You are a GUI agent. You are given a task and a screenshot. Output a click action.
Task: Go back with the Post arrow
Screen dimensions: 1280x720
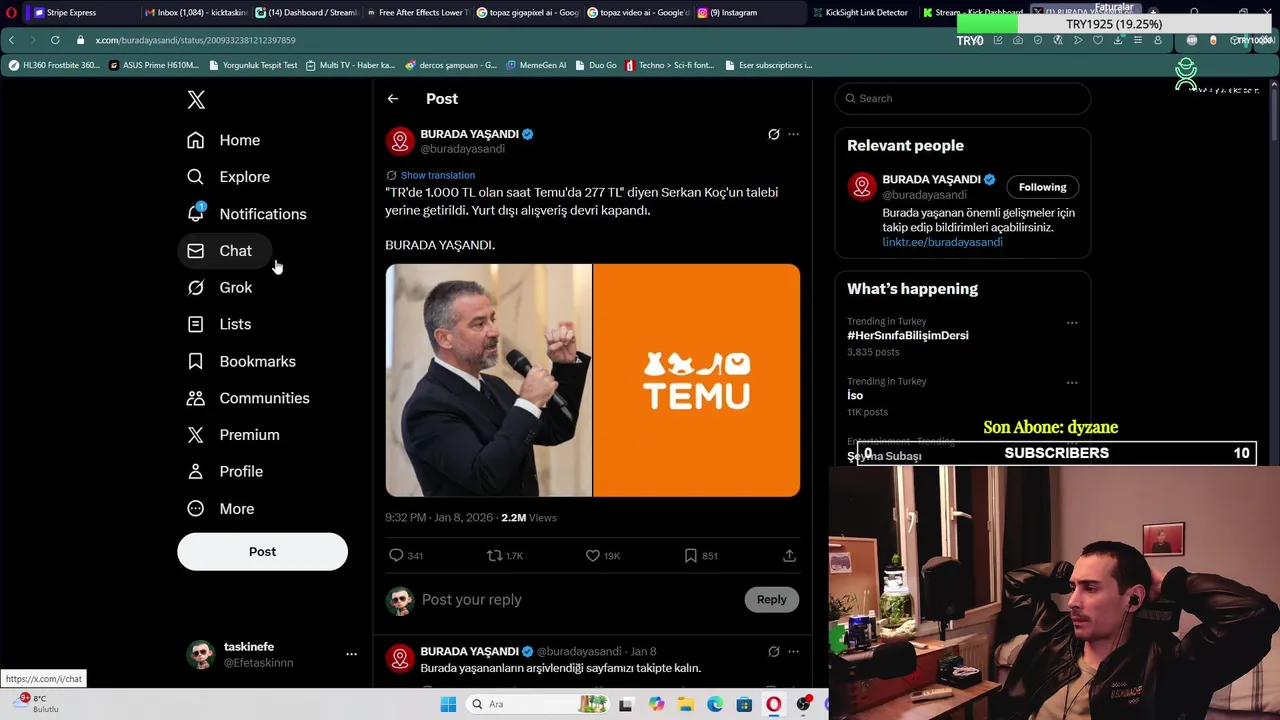[x=393, y=99]
